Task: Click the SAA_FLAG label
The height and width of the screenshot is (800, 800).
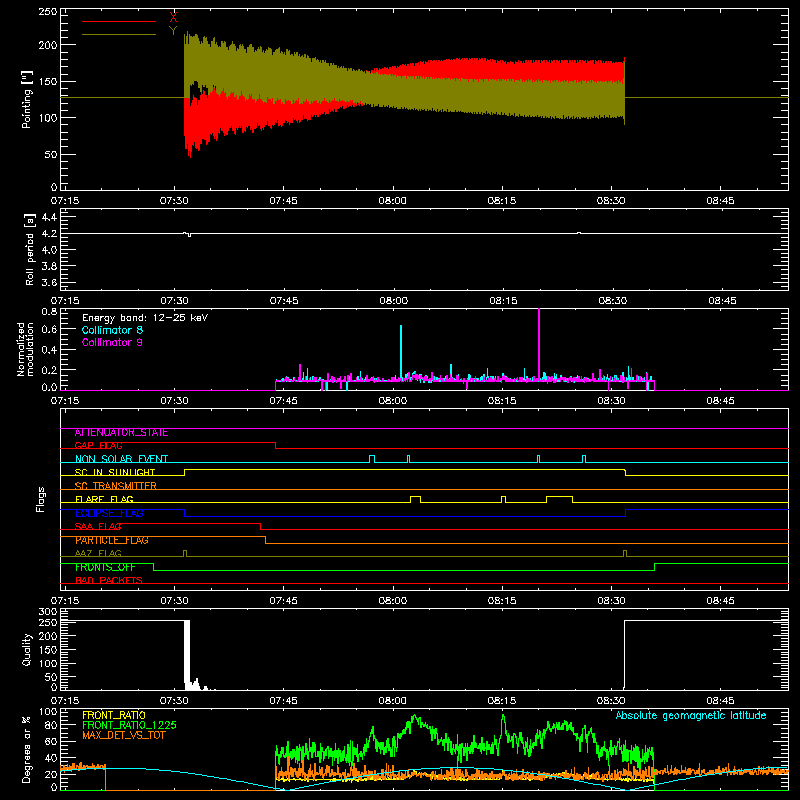Action: click(x=98, y=526)
